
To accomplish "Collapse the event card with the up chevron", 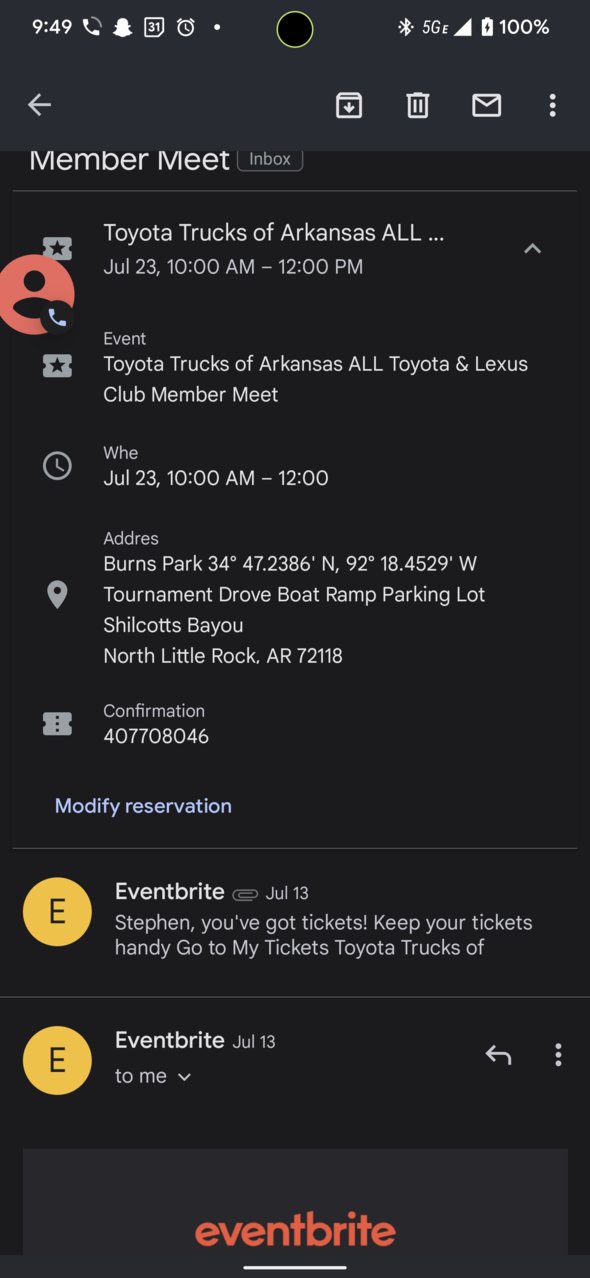I will [x=533, y=249].
